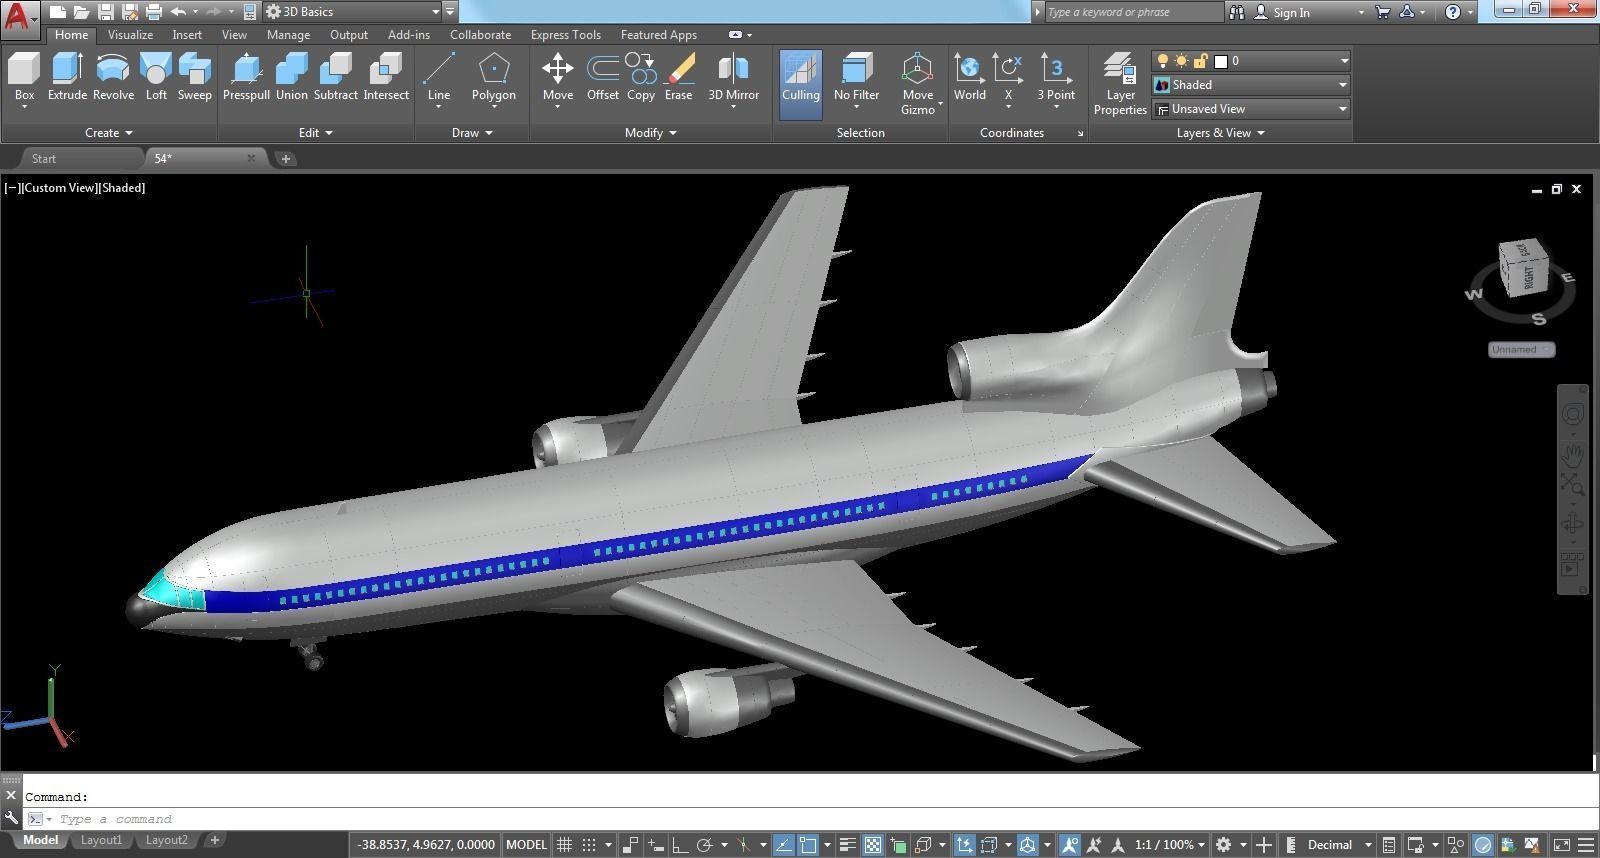Image resolution: width=1600 pixels, height=858 pixels.
Task: Select the 3D Mirror tool
Action: [734, 78]
